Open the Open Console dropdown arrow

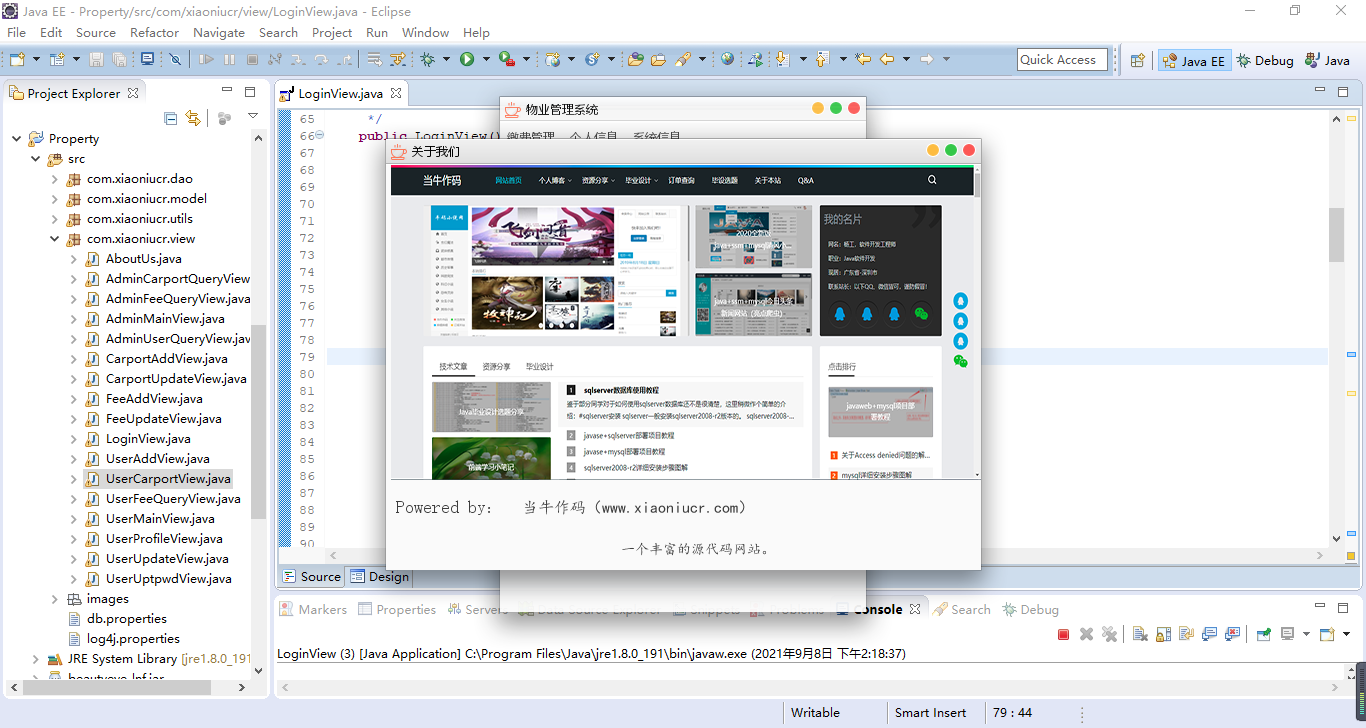click(x=1346, y=634)
